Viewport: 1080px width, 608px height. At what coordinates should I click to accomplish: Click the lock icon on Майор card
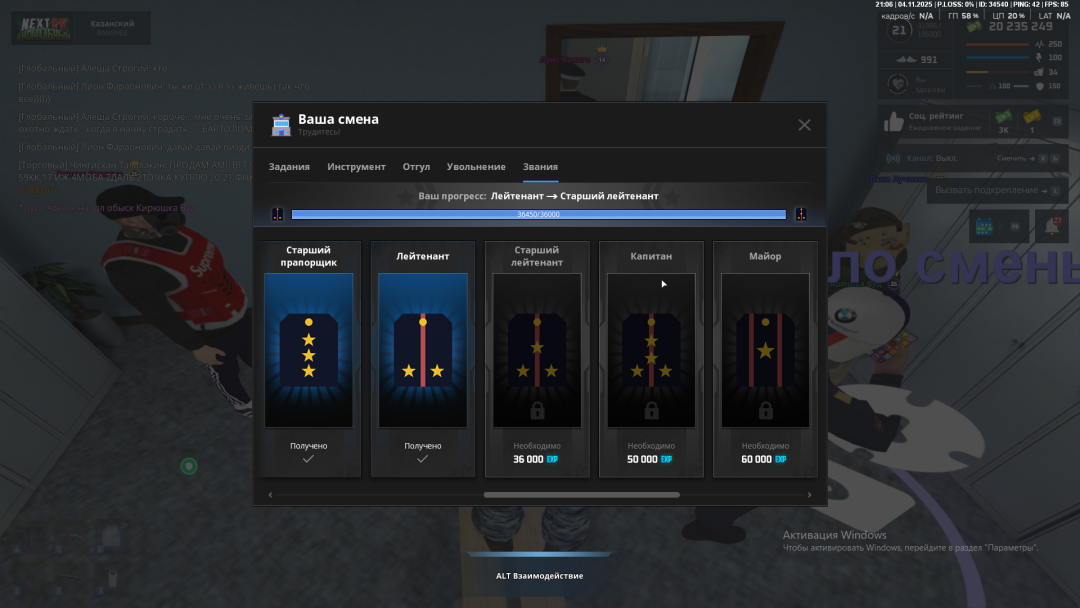pyautogui.click(x=765, y=411)
